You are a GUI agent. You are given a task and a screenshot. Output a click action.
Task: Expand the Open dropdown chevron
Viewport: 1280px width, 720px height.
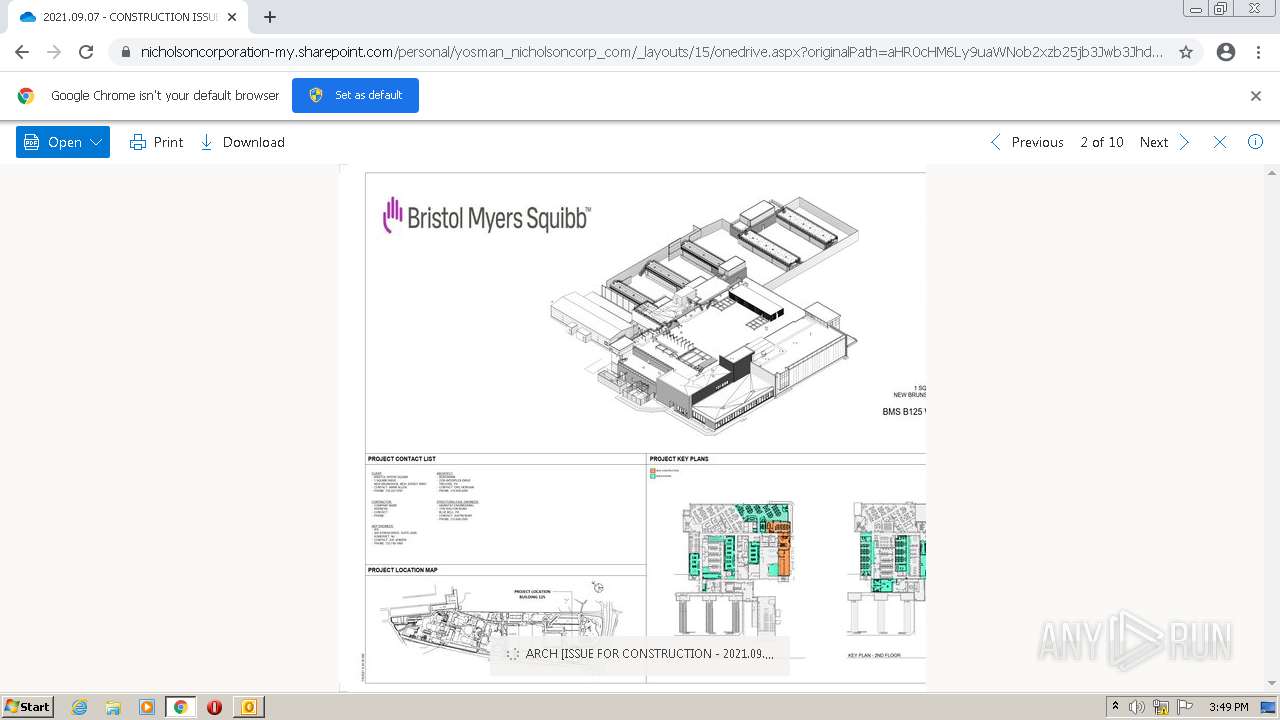(x=97, y=142)
